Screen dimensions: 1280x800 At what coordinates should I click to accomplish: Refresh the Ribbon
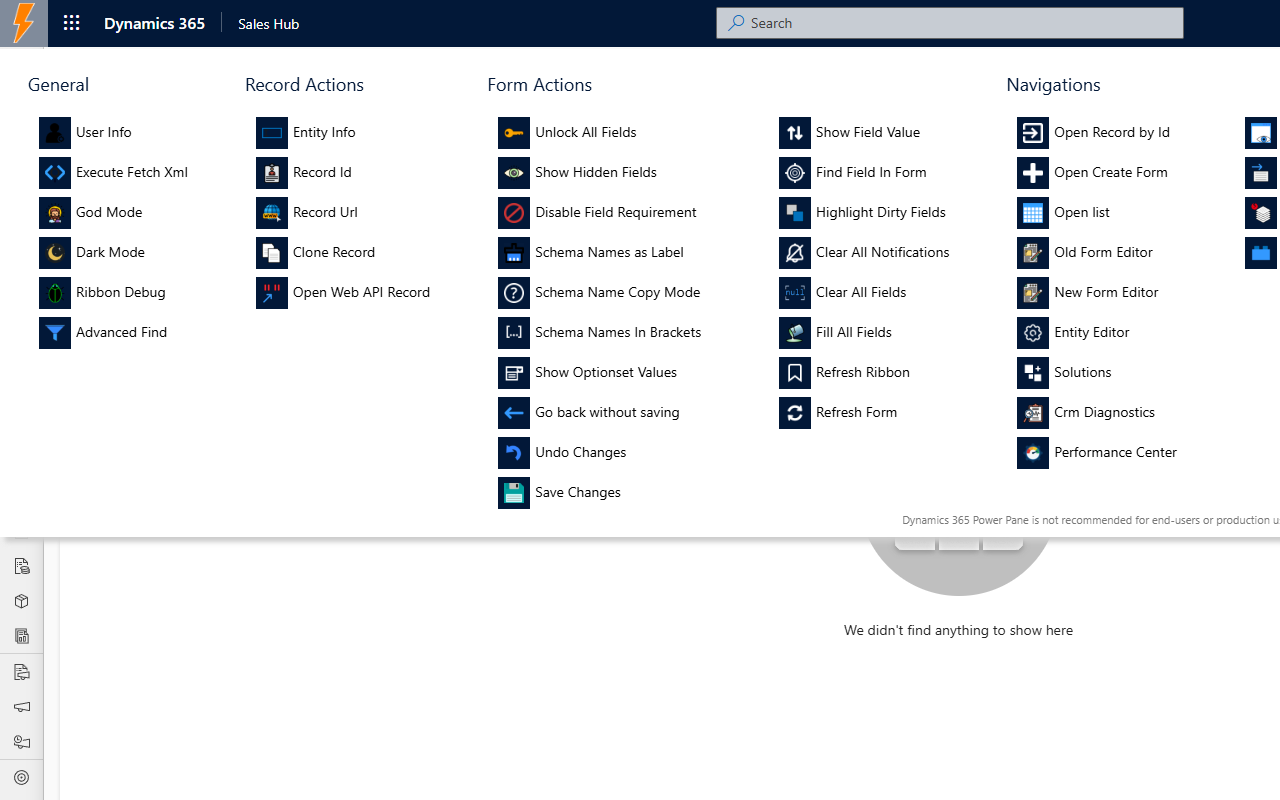[x=863, y=372]
